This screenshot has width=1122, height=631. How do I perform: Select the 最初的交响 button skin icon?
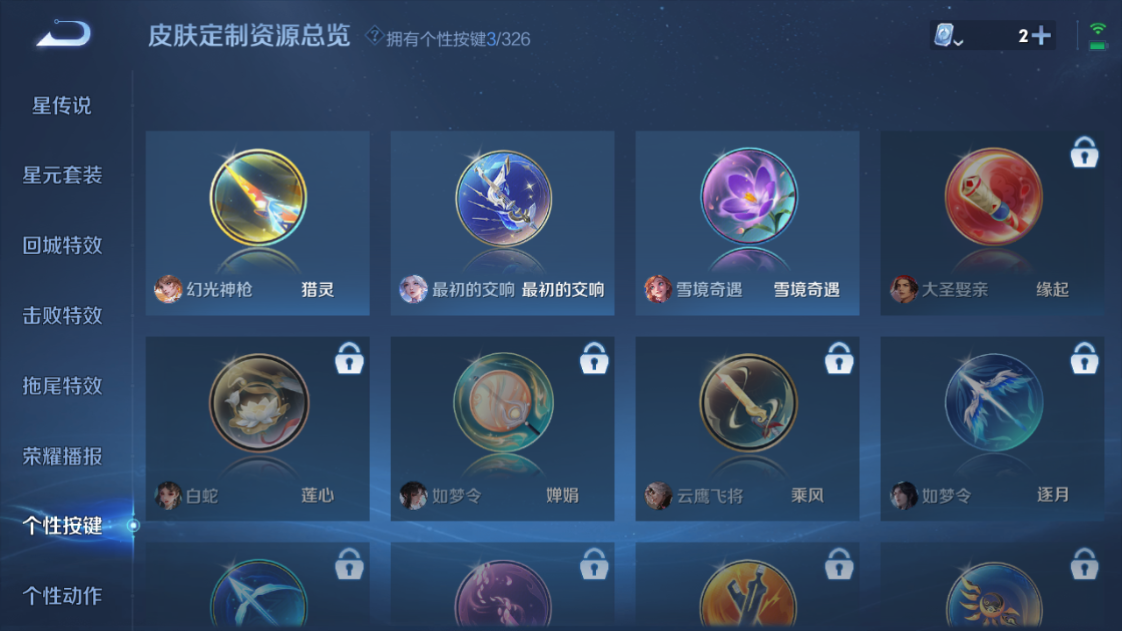(503, 198)
